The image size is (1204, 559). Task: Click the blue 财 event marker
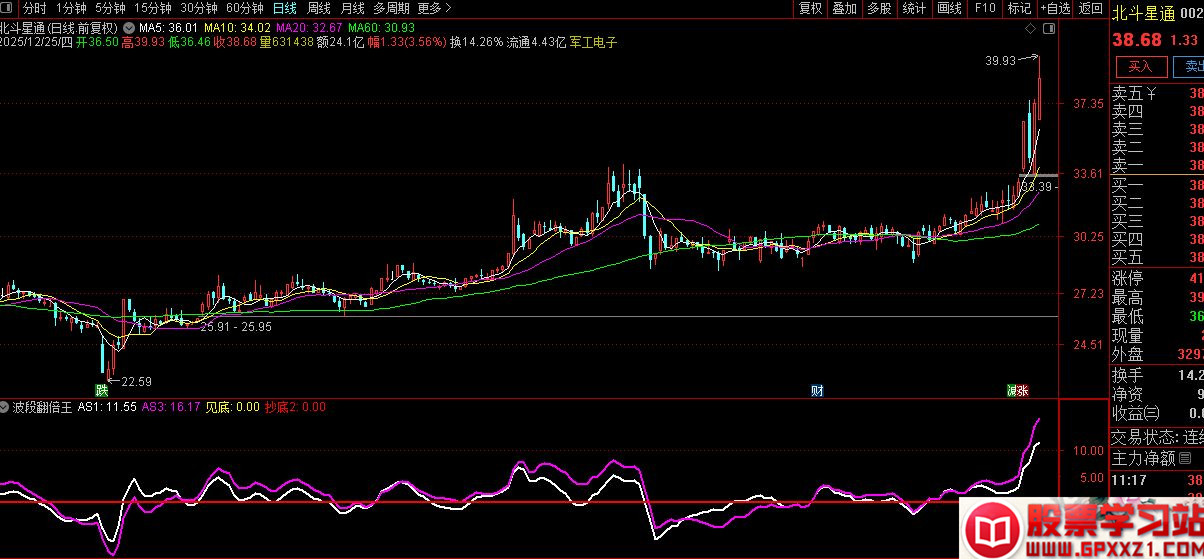tap(817, 390)
